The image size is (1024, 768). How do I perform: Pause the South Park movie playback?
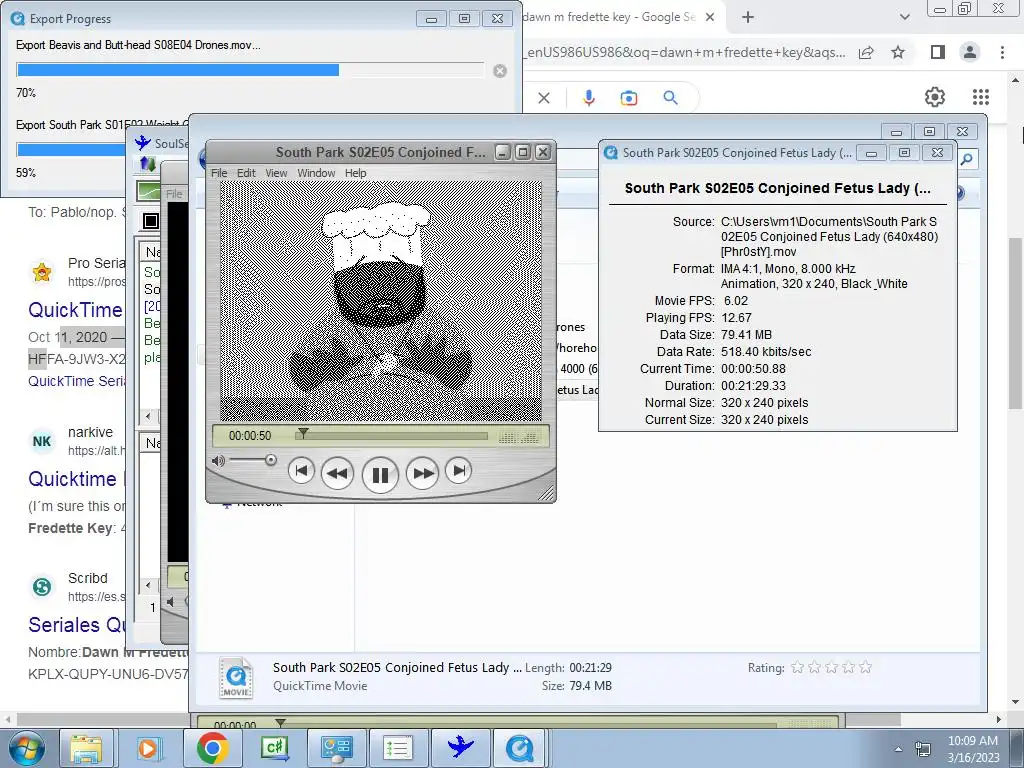[380, 474]
